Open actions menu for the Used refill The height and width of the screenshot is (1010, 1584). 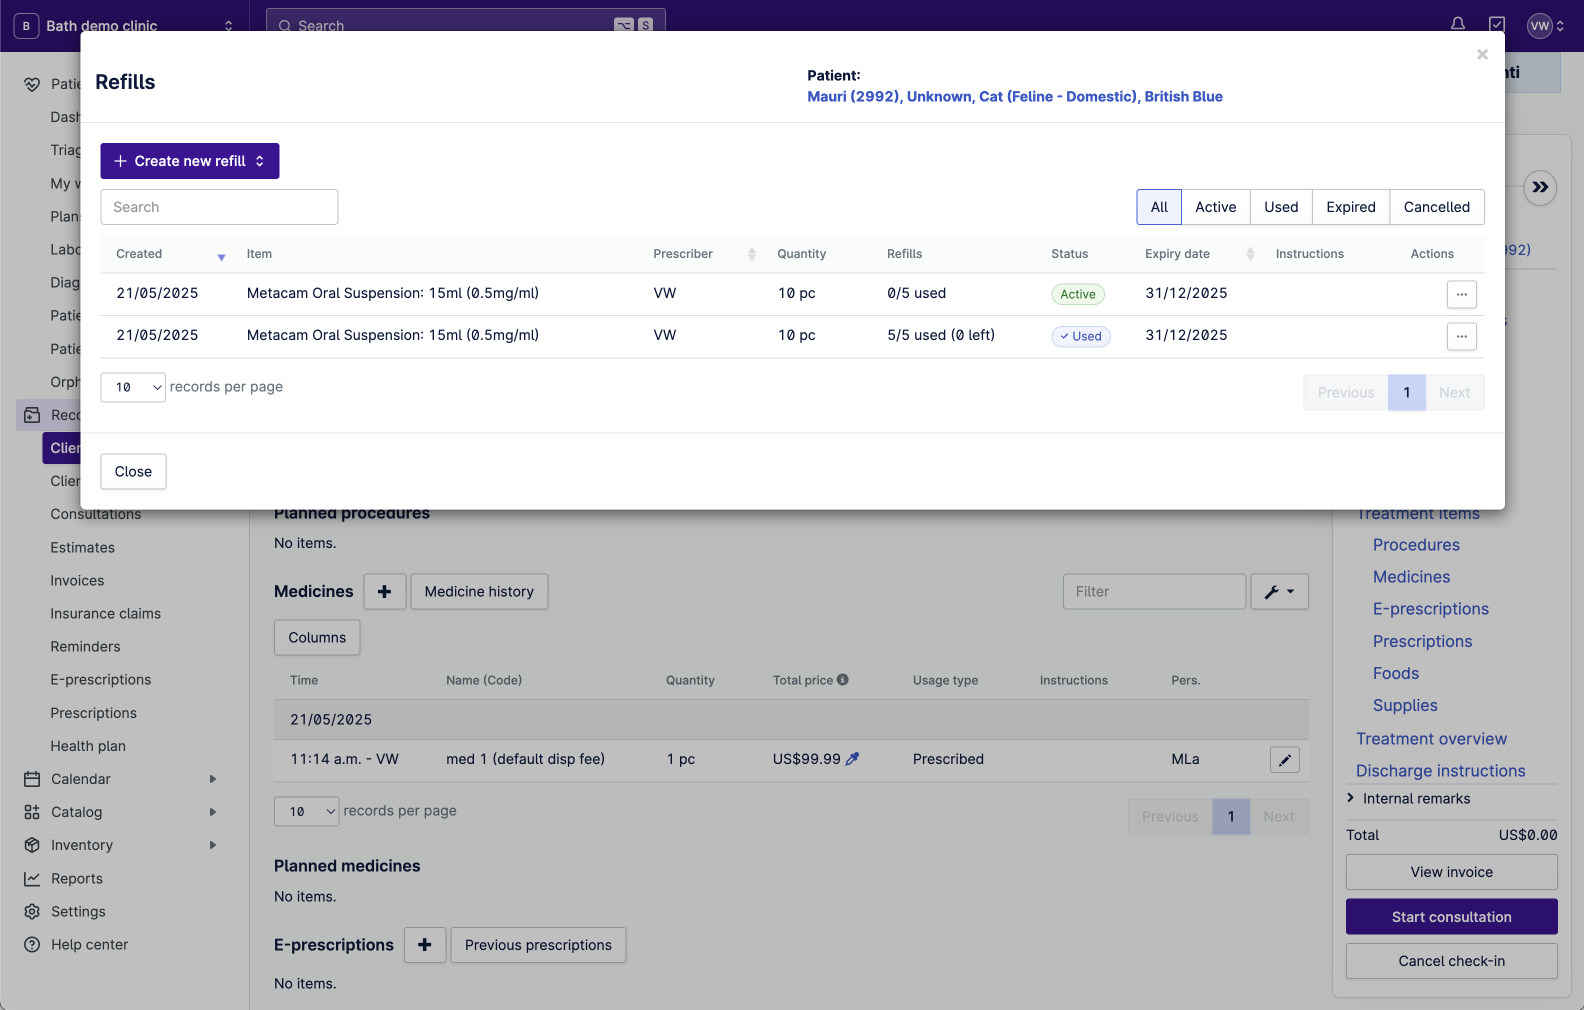tap(1461, 336)
